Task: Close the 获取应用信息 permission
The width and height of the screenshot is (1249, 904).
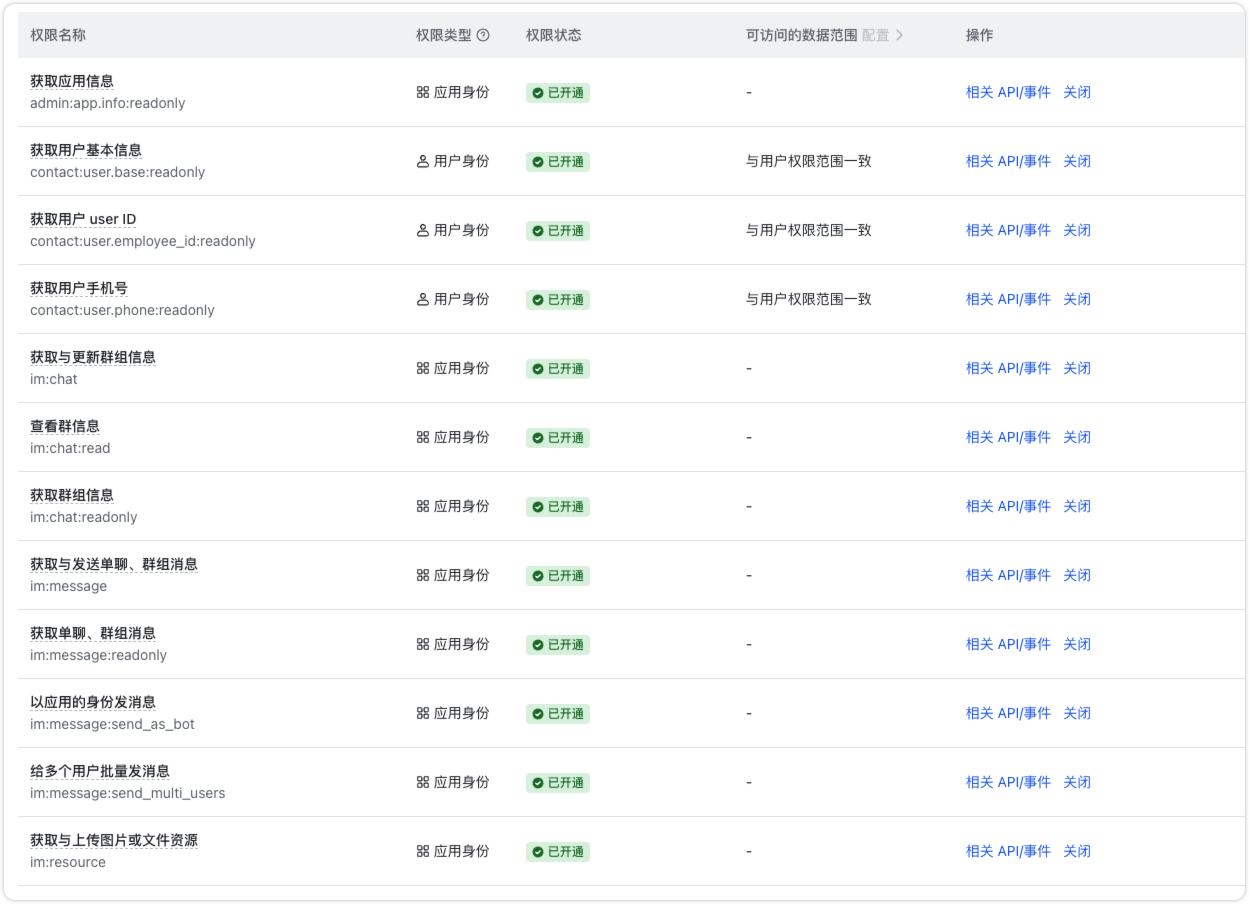Action: [x=1076, y=92]
